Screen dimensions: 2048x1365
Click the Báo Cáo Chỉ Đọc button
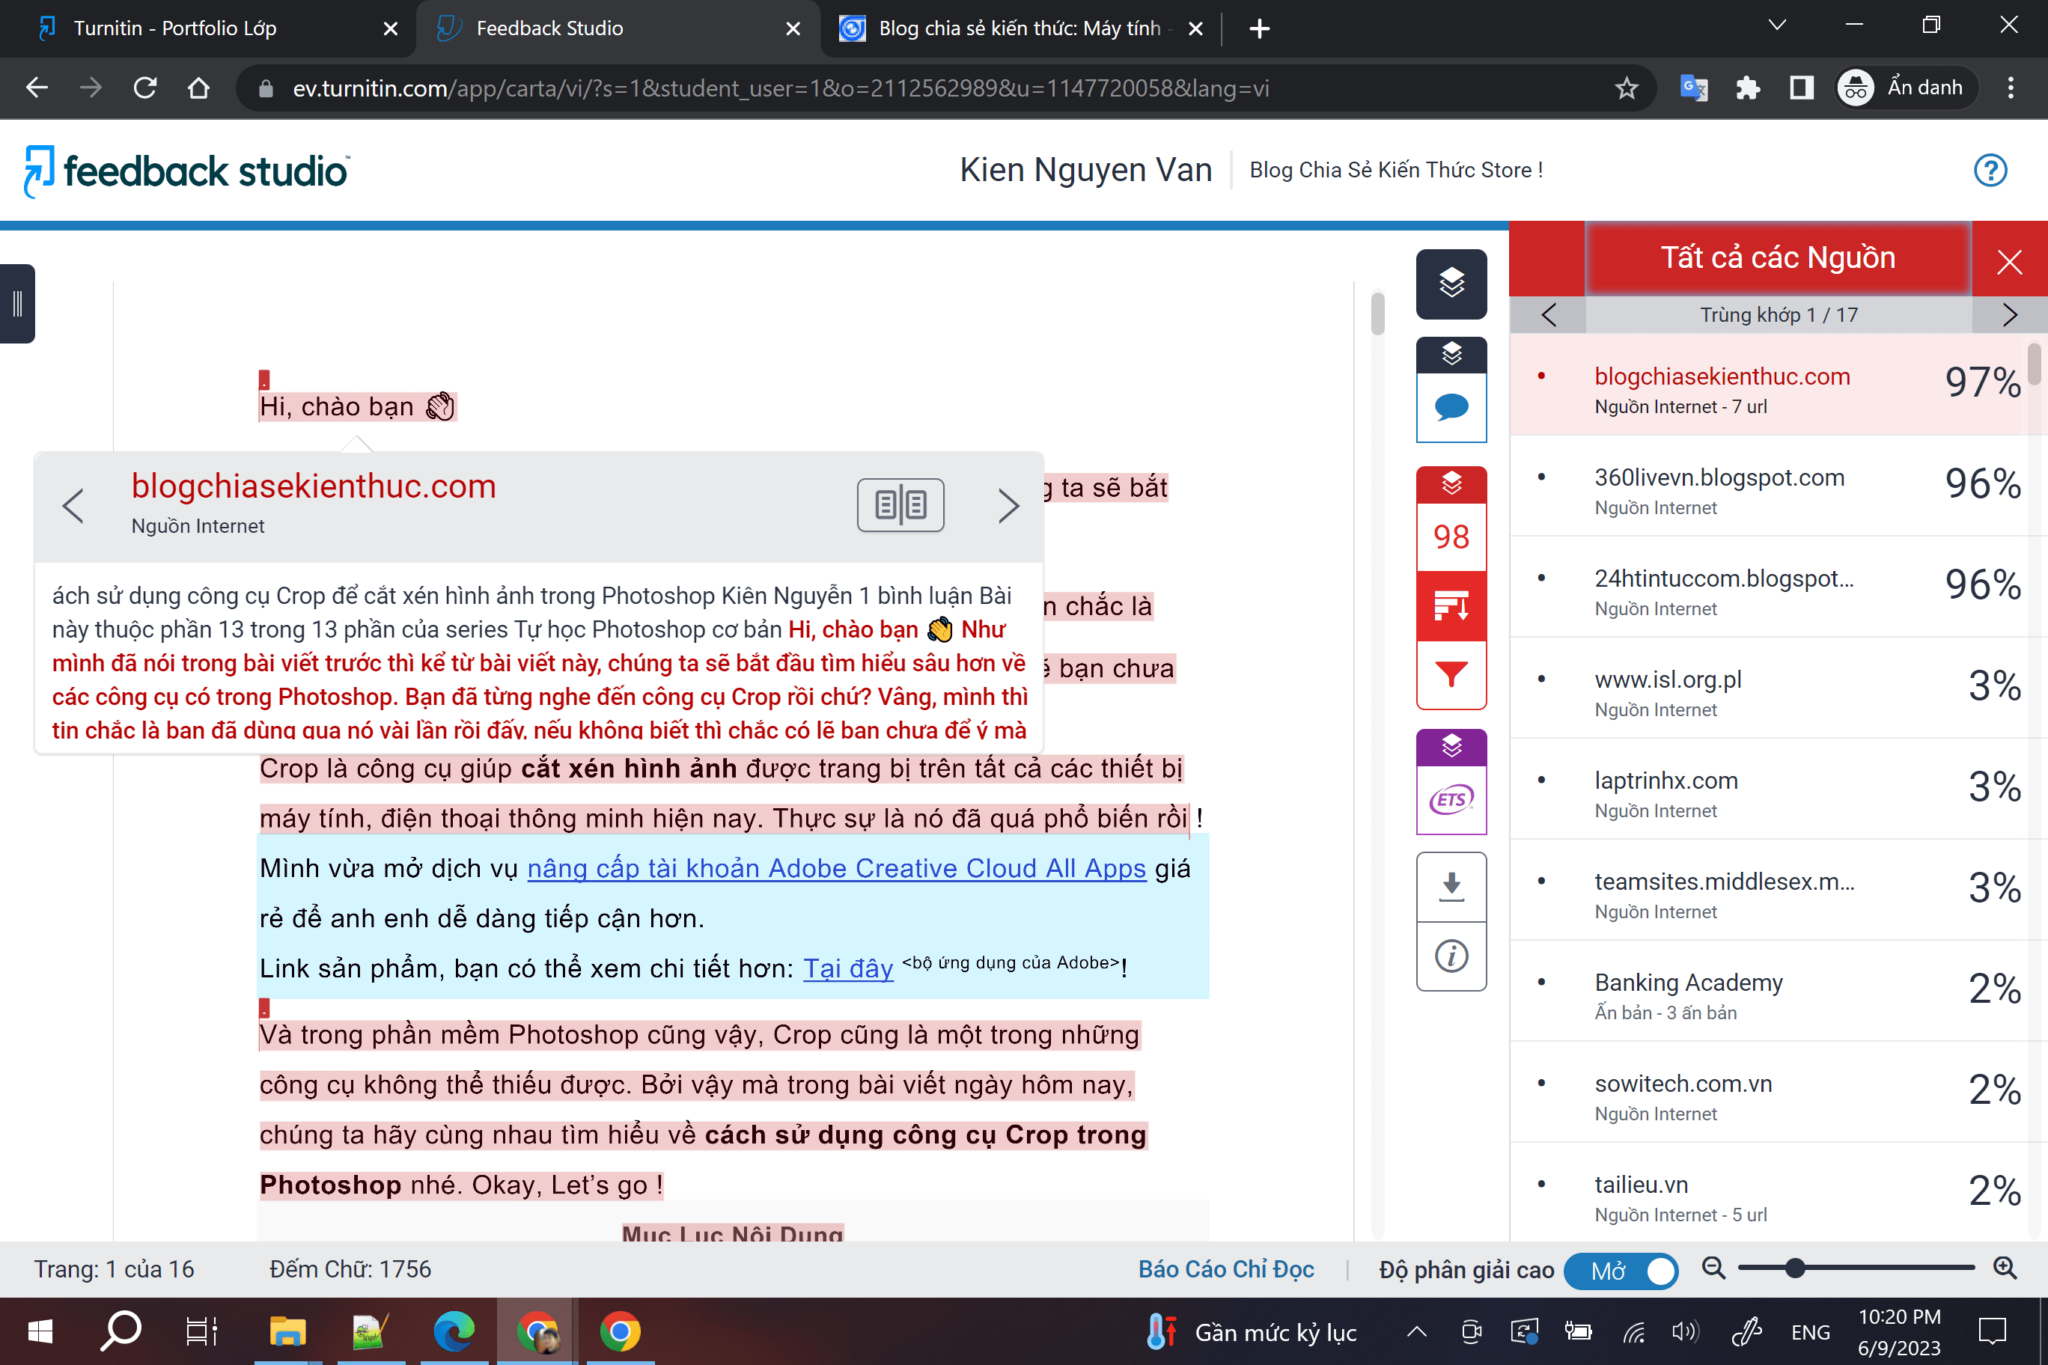coord(1225,1269)
